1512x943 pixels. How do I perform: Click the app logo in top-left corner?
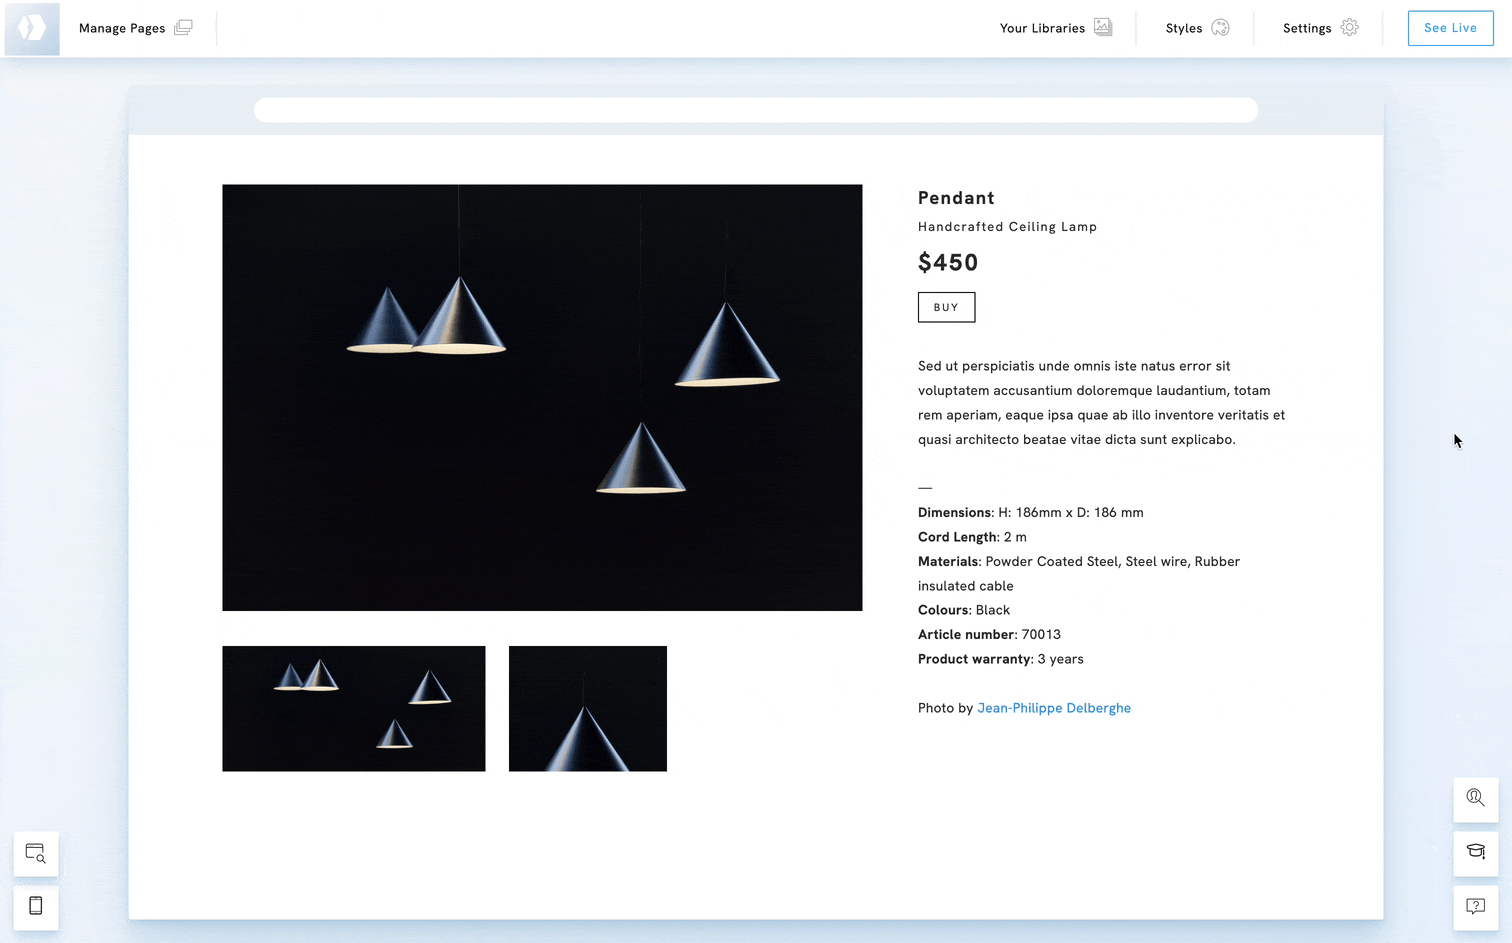pos(32,28)
